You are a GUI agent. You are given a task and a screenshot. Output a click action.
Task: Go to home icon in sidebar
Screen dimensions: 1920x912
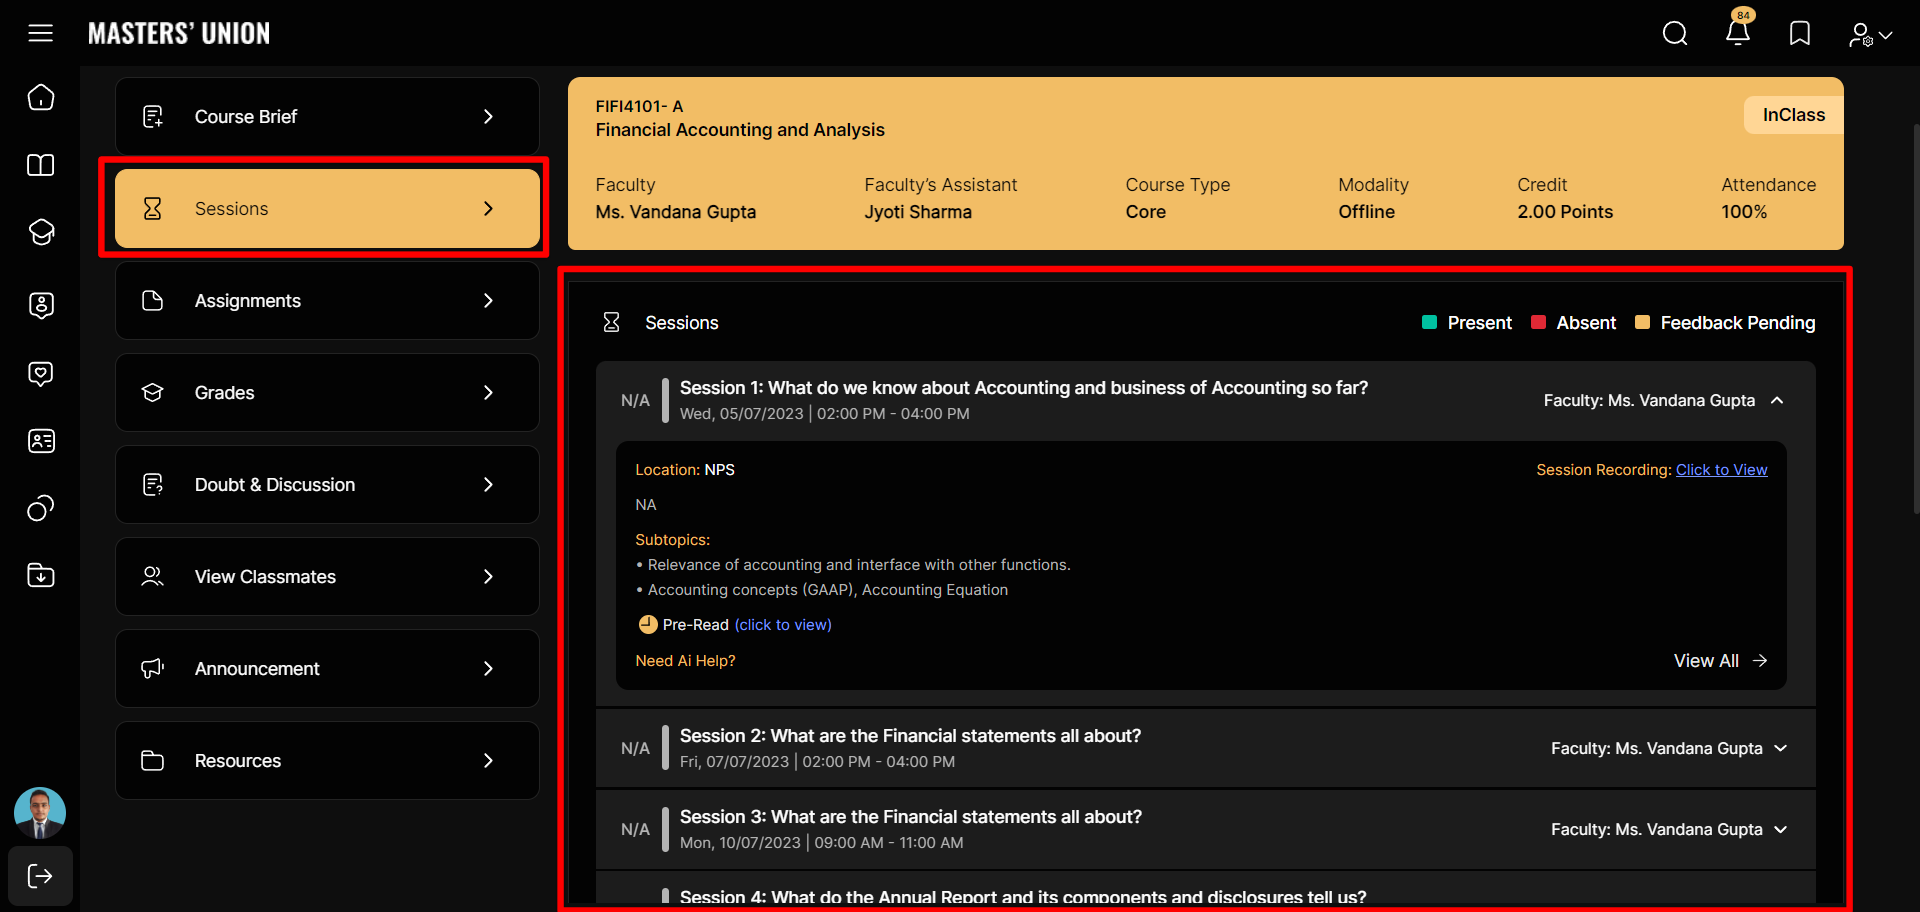coord(41,97)
